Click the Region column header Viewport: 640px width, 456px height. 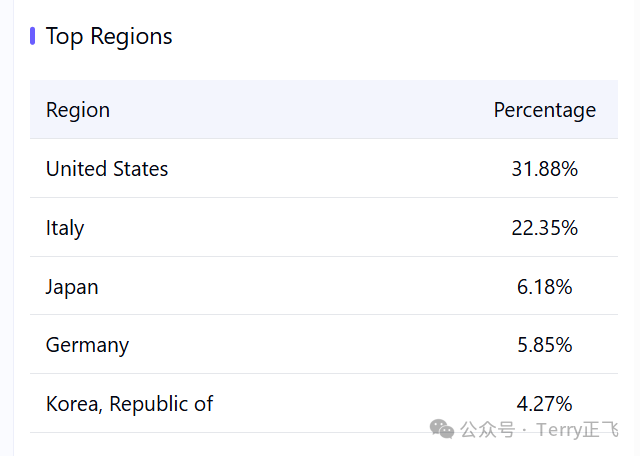78,110
